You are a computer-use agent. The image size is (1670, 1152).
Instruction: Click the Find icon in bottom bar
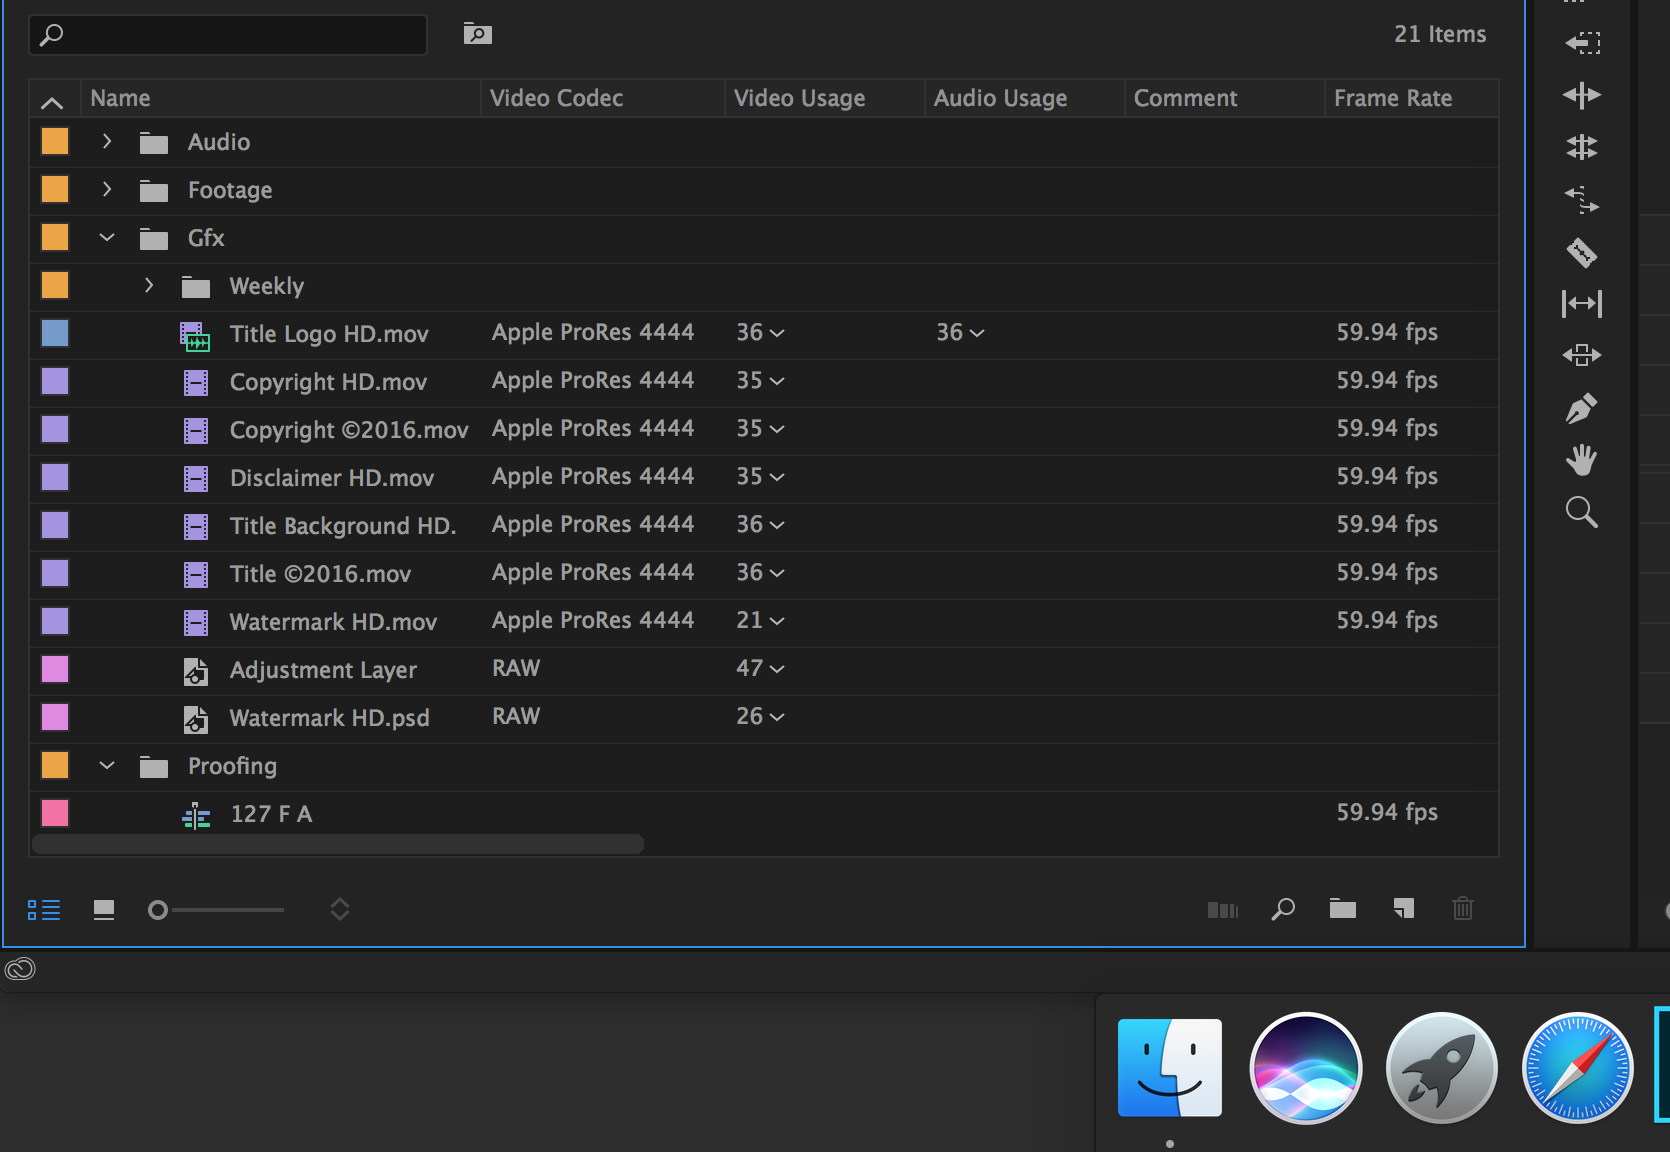(1283, 909)
